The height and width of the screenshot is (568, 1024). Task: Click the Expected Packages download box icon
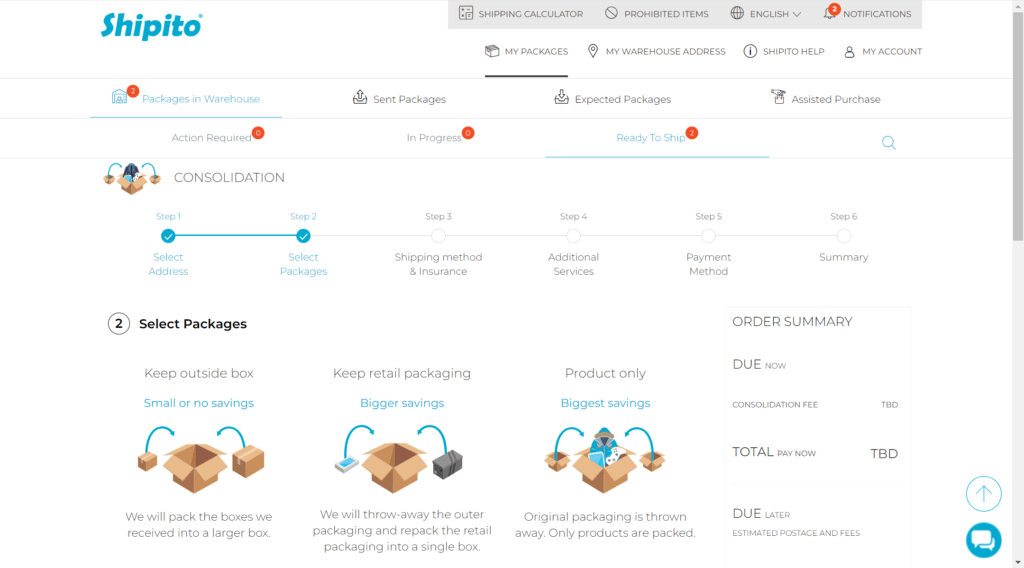pos(562,97)
